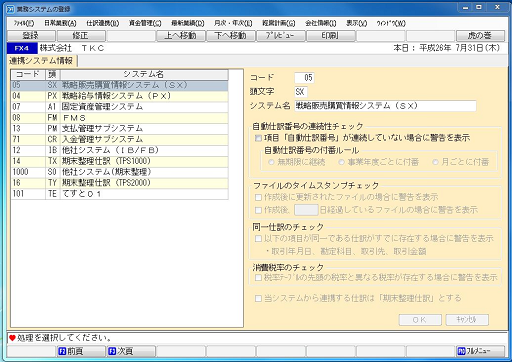Screen dimensions: 512x362
Task: Open the ウィンドウ(W) menu
Action: (x=391, y=23)
